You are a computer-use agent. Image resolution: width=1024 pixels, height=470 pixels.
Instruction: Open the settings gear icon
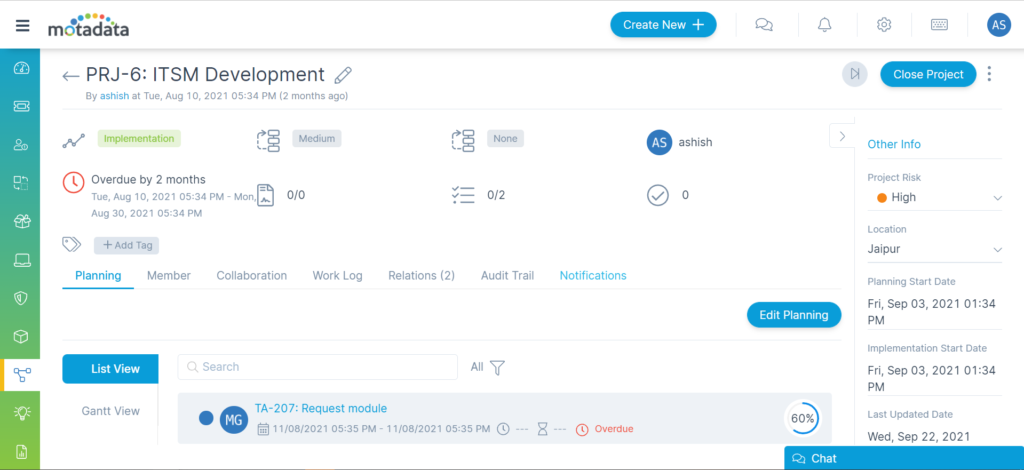[x=883, y=25]
